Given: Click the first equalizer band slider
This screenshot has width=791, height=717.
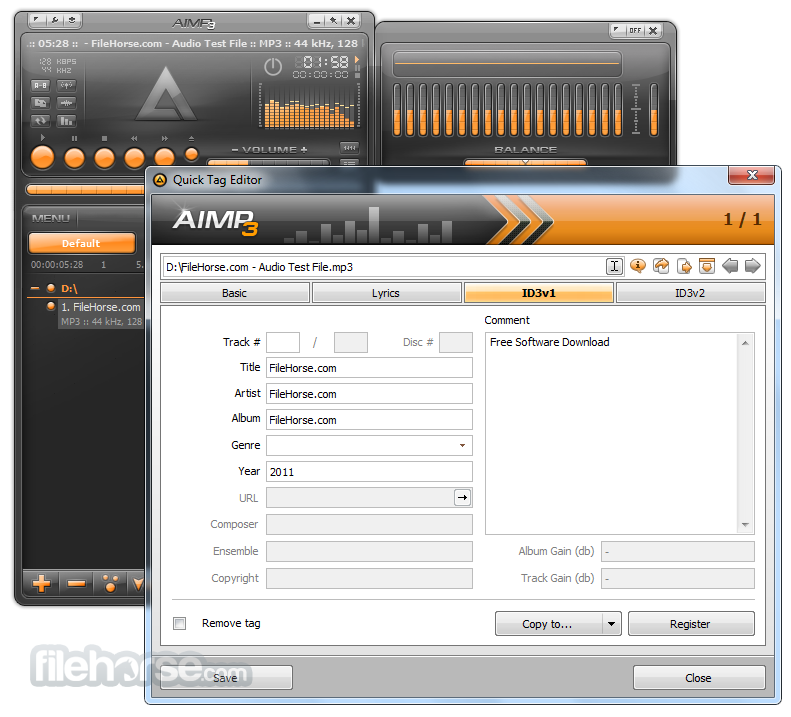Looking at the screenshot, I should point(397,110).
